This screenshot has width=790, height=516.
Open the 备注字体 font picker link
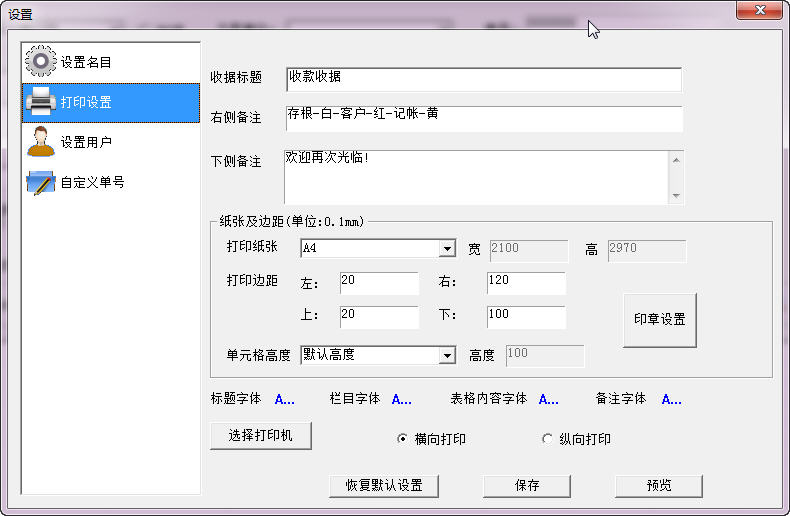point(672,400)
